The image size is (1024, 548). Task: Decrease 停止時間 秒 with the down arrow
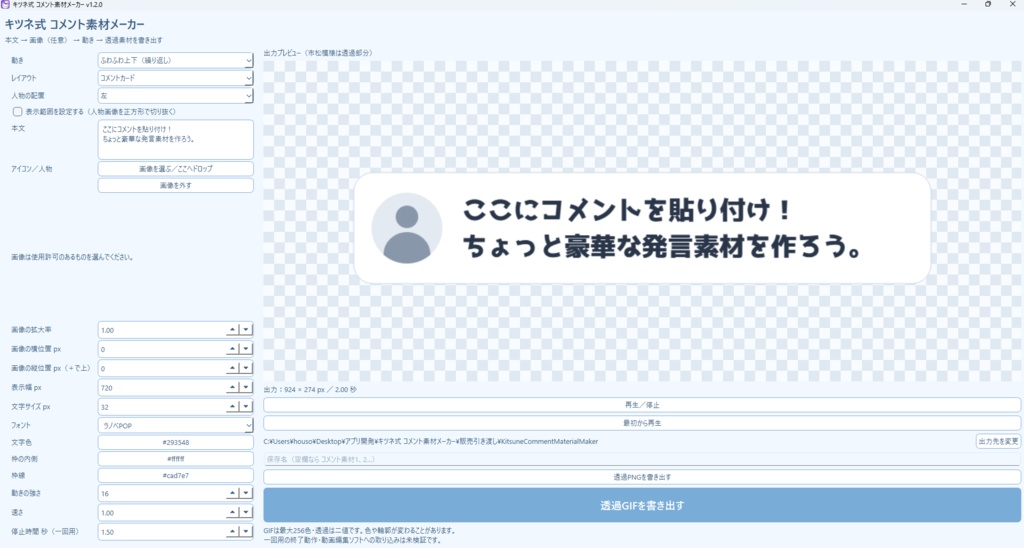[246, 532]
